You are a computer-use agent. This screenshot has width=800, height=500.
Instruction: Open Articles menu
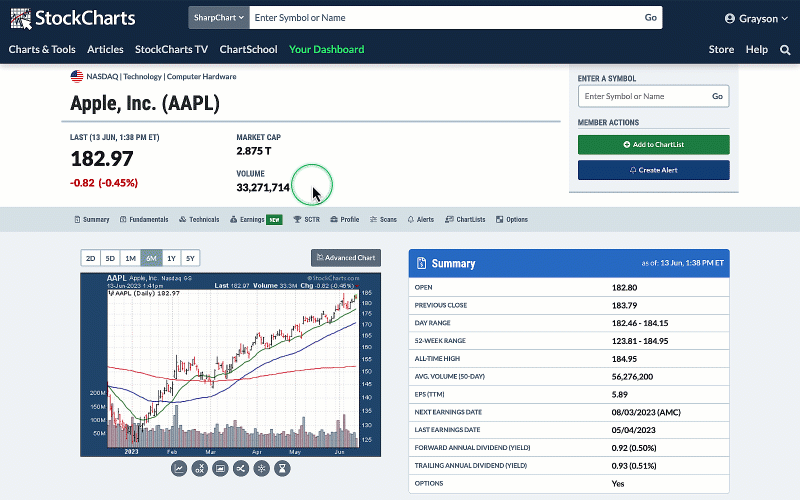pos(105,49)
